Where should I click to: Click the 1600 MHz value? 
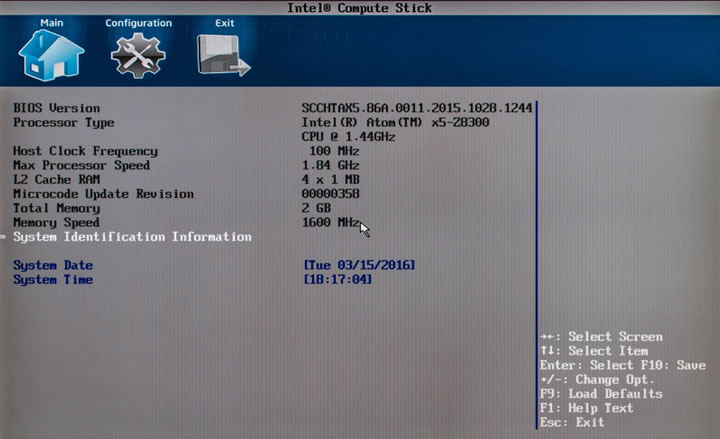click(x=331, y=222)
